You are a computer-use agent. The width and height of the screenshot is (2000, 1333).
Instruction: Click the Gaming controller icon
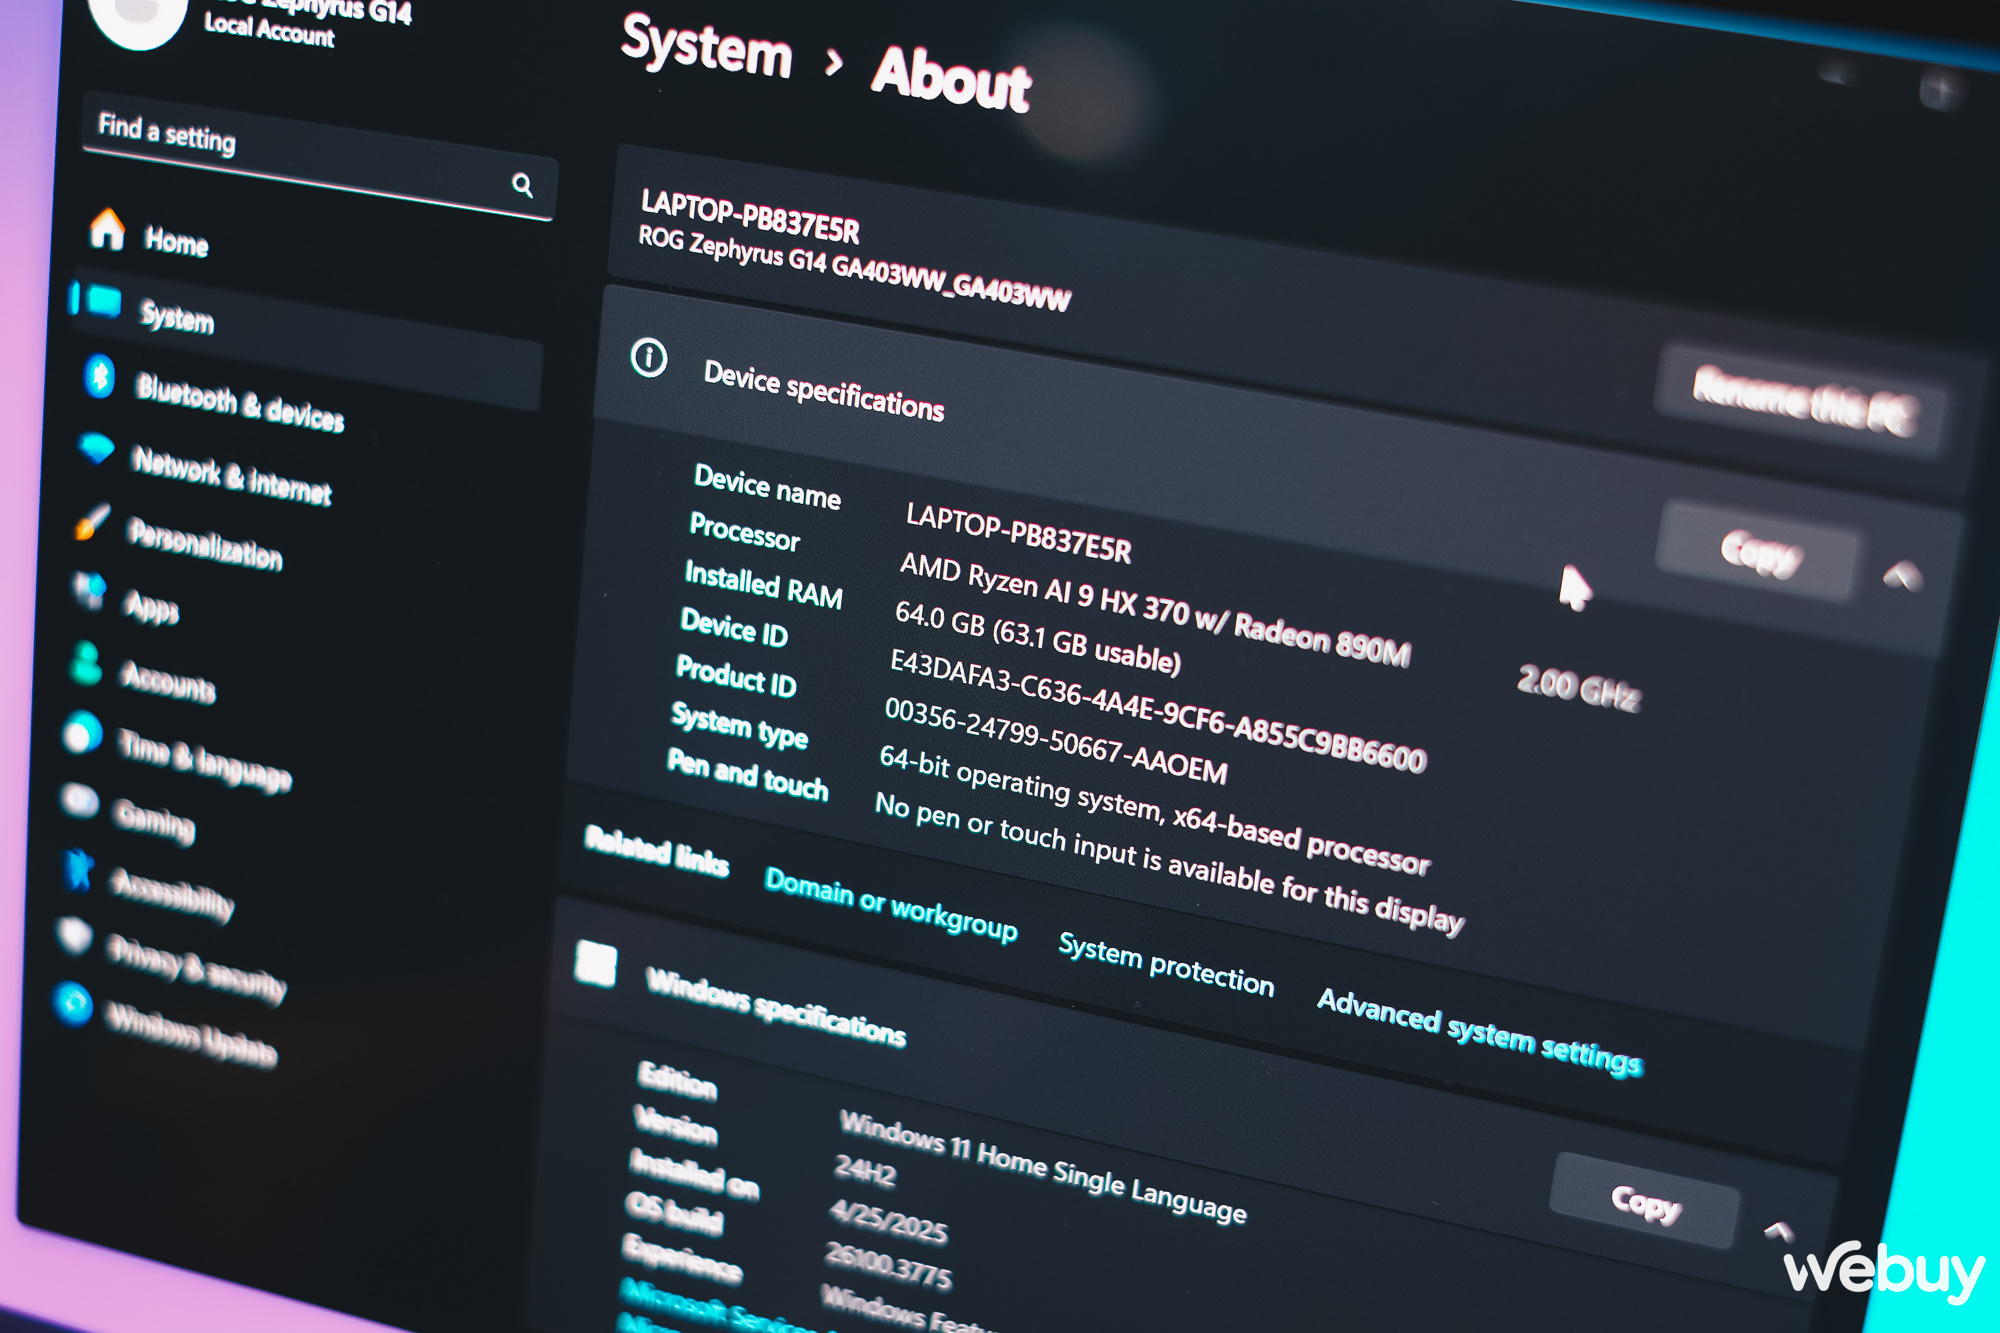click(x=79, y=800)
